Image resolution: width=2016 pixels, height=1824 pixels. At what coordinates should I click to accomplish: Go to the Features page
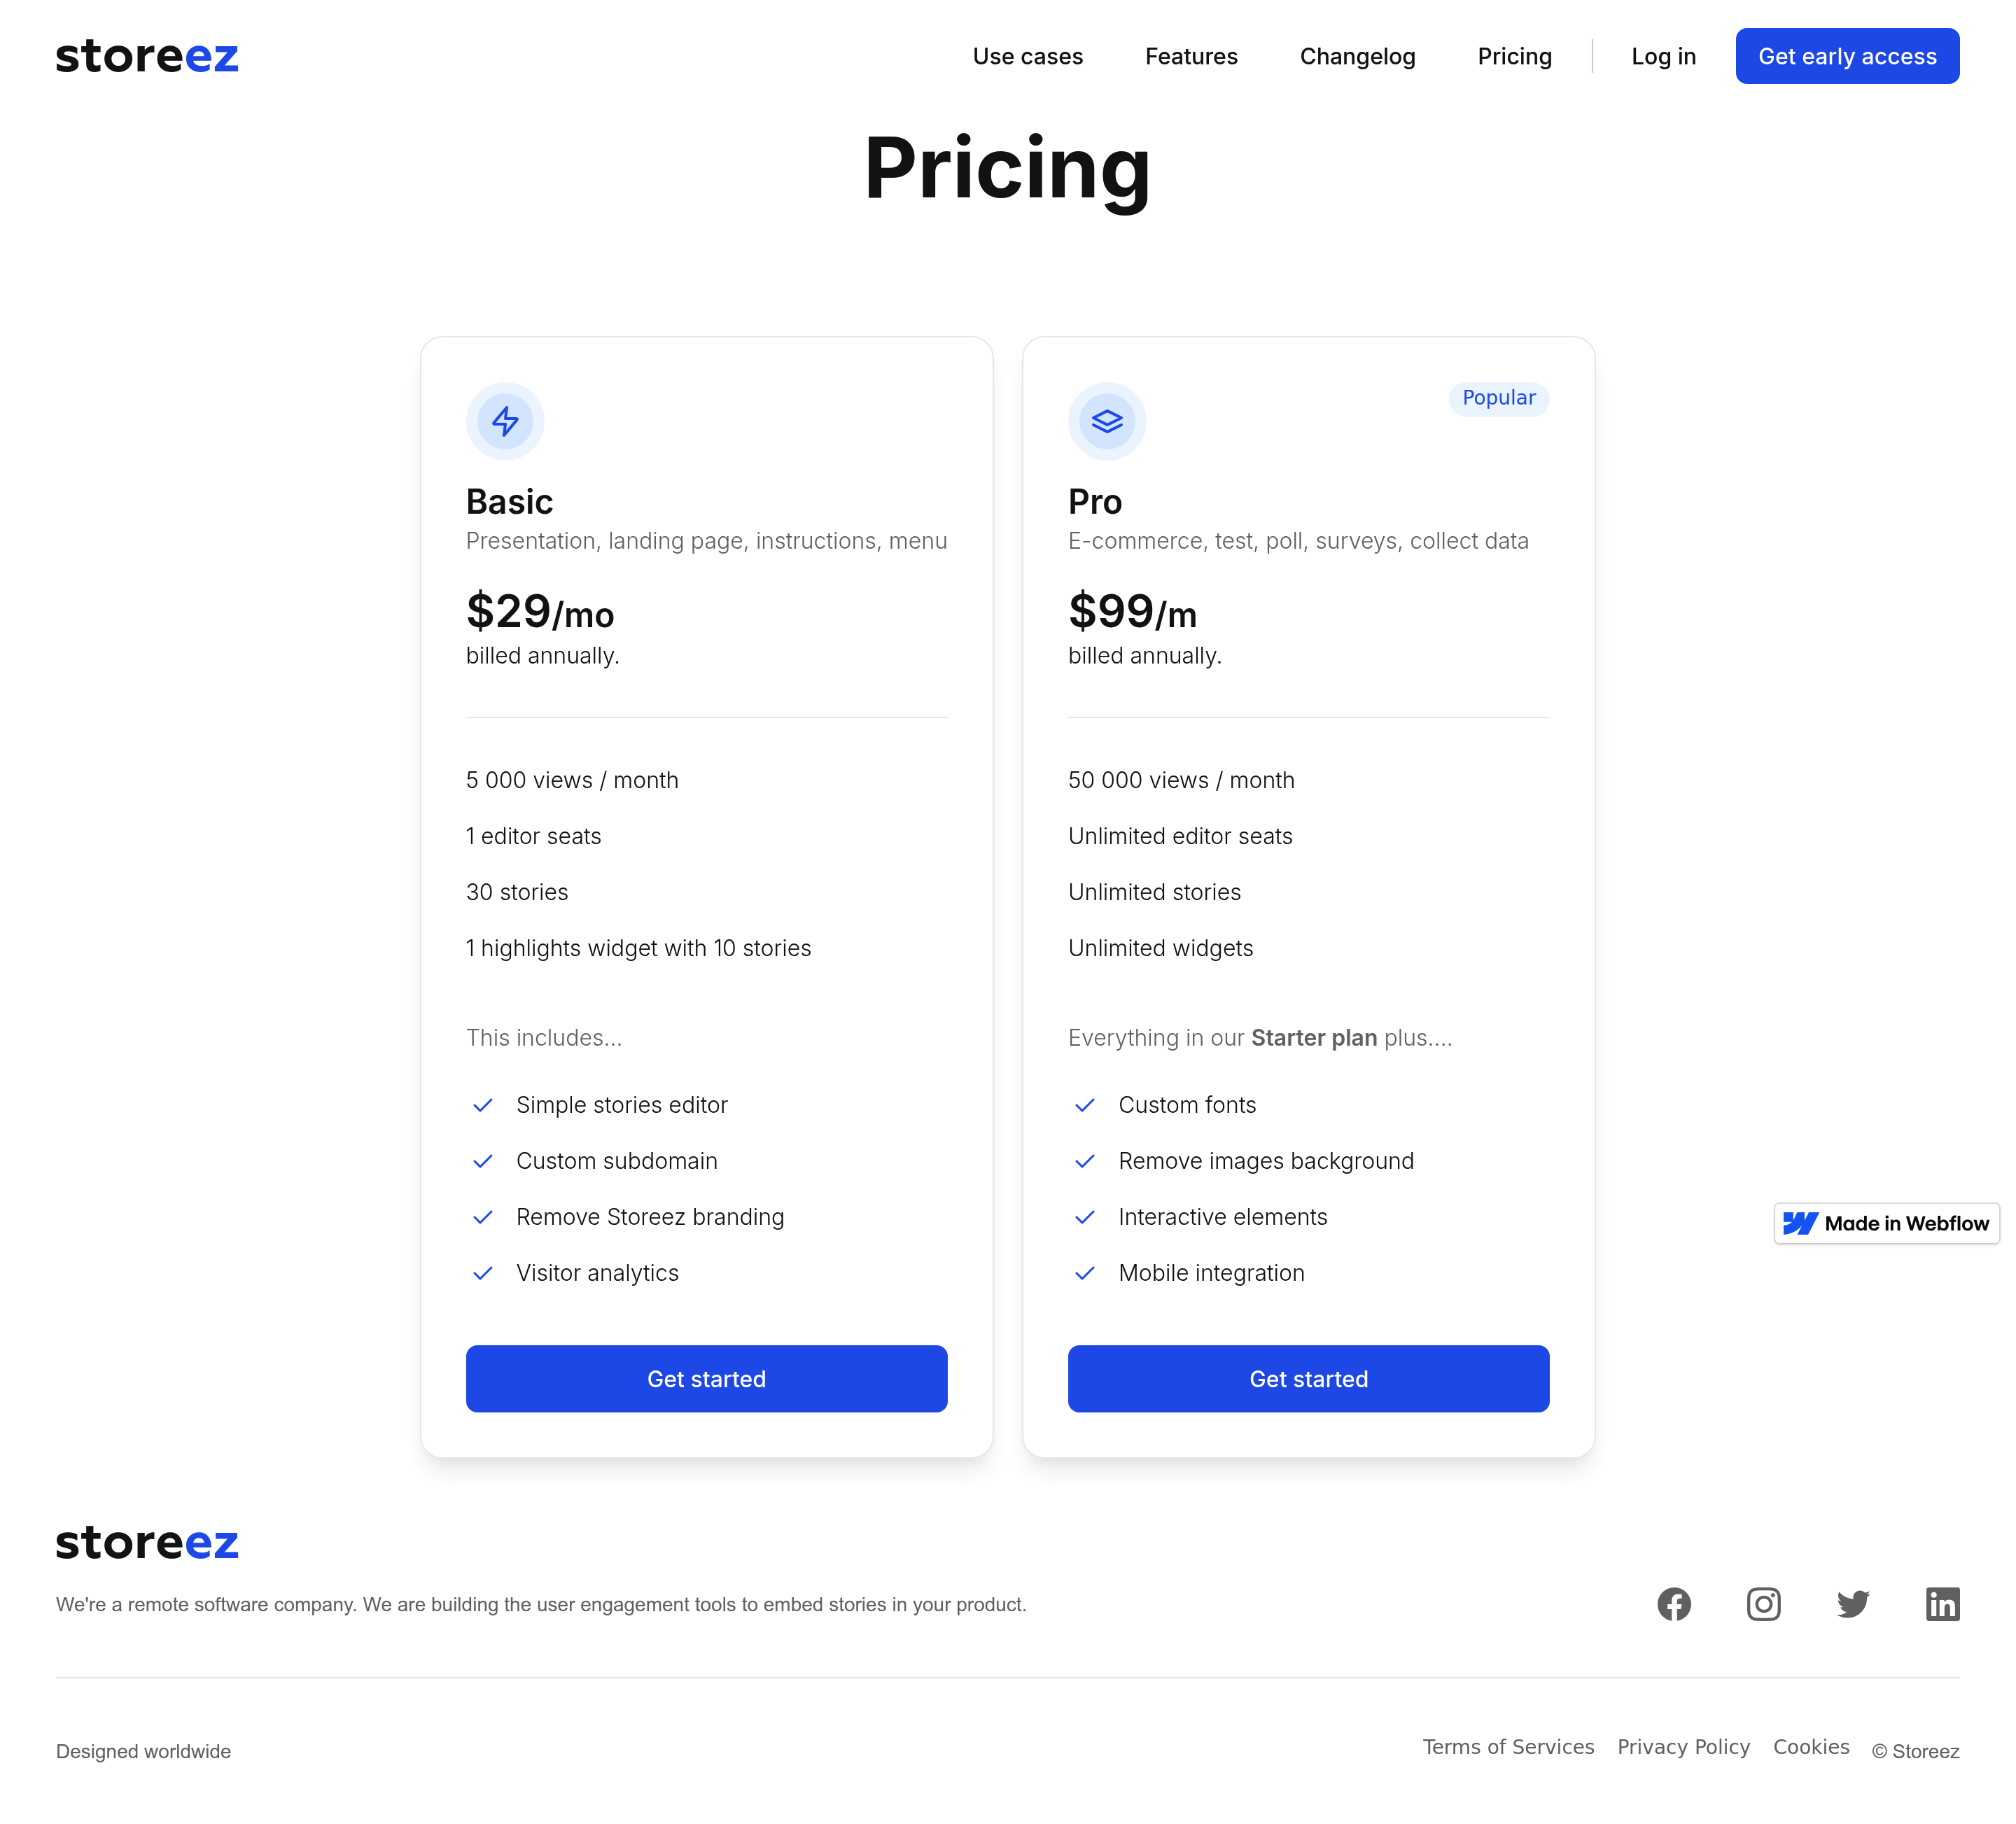1191,56
